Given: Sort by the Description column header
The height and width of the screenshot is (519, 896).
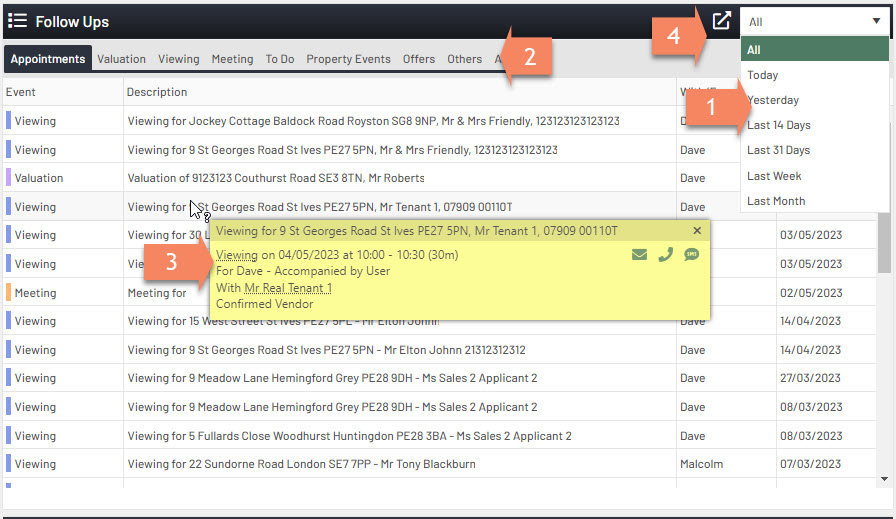Looking at the screenshot, I should click(157, 92).
